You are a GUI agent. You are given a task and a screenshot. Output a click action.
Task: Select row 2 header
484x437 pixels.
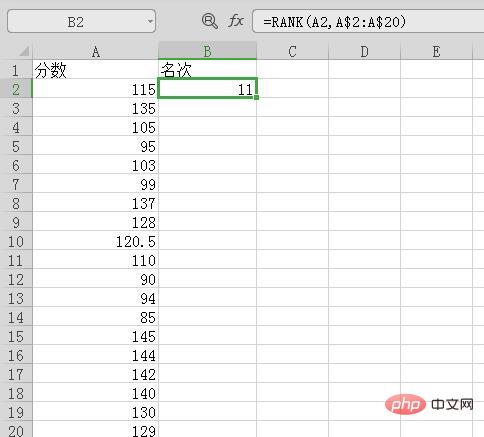pyautogui.click(x=16, y=89)
